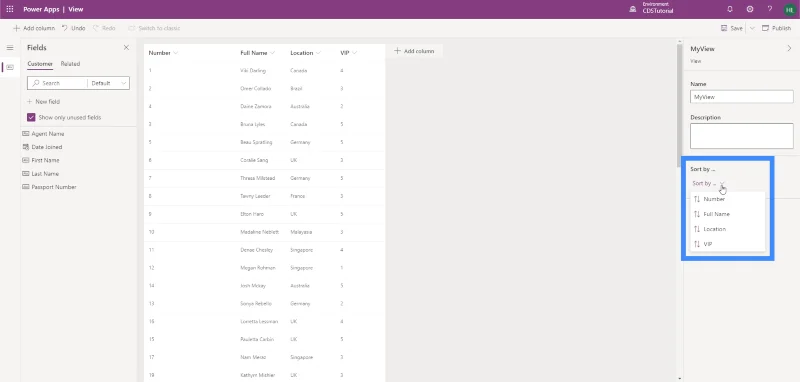800x382 pixels.
Task: Click Redo in the toolbar
Action: click(x=104, y=28)
